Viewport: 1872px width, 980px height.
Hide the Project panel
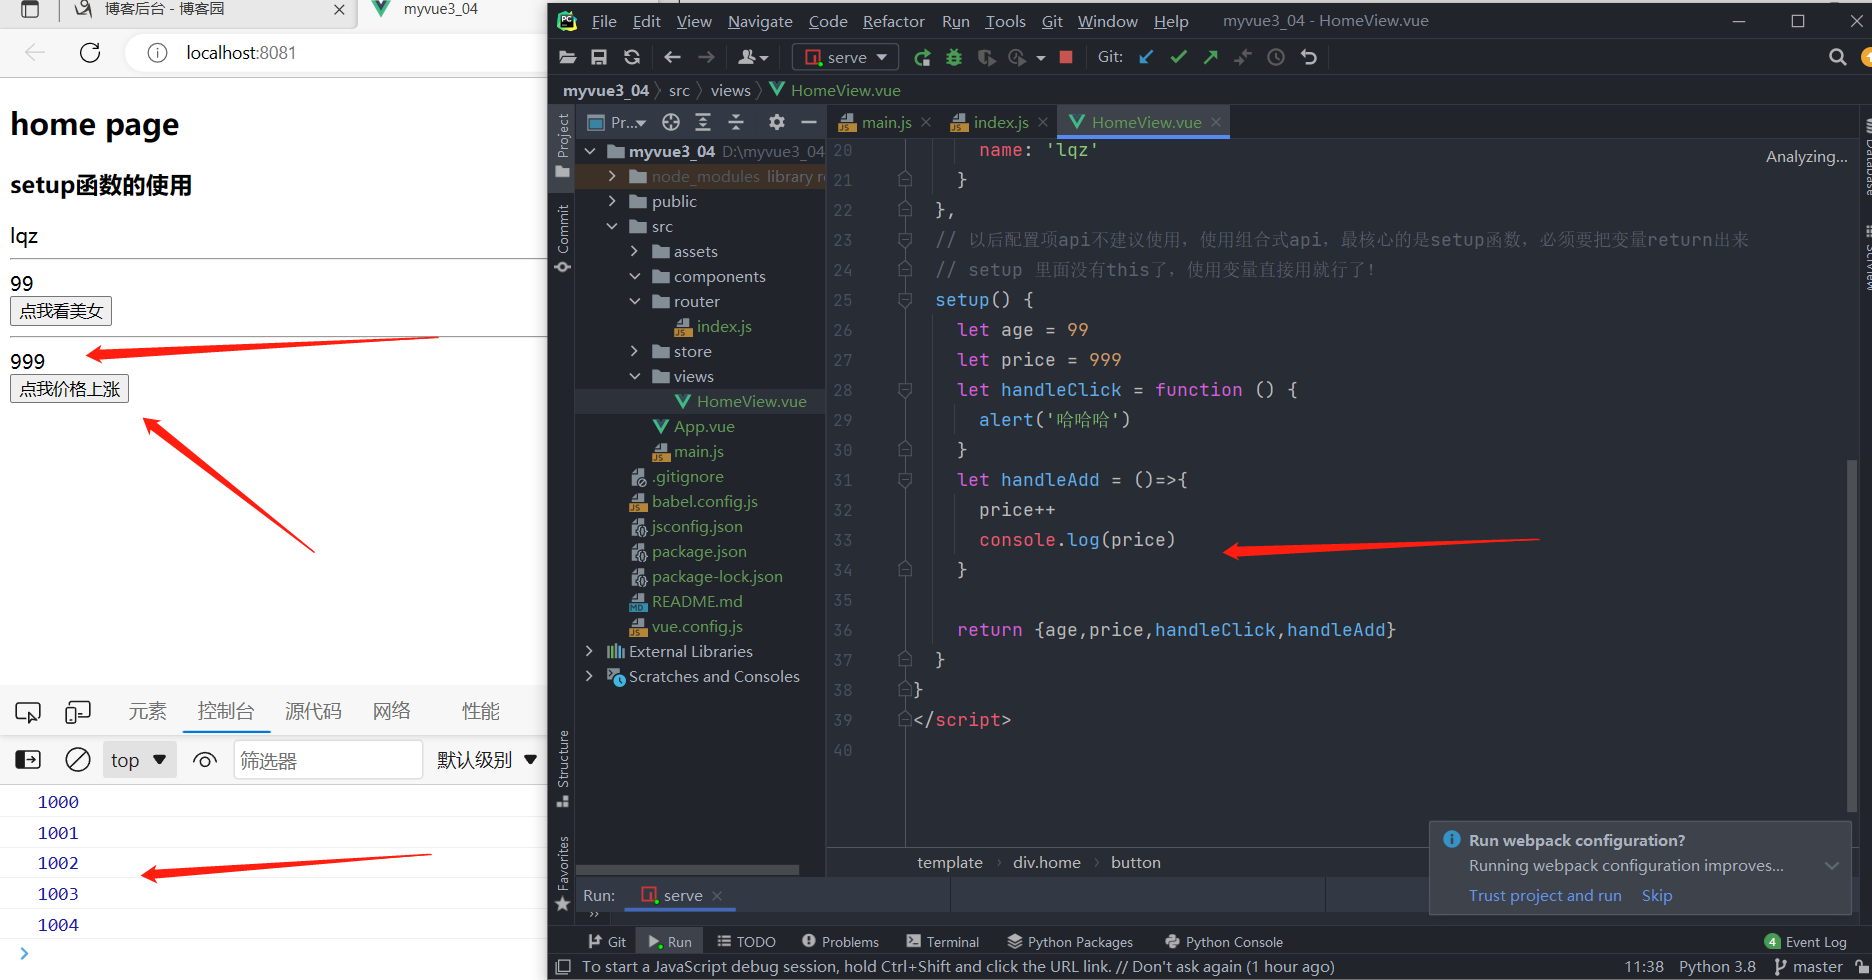tap(809, 122)
